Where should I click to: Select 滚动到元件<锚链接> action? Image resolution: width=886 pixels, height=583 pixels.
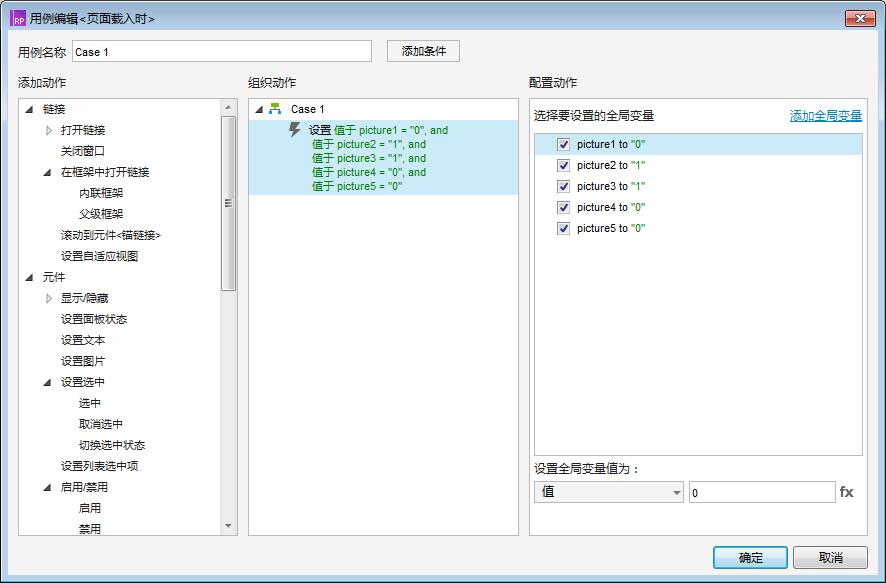pyautogui.click(x=111, y=235)
